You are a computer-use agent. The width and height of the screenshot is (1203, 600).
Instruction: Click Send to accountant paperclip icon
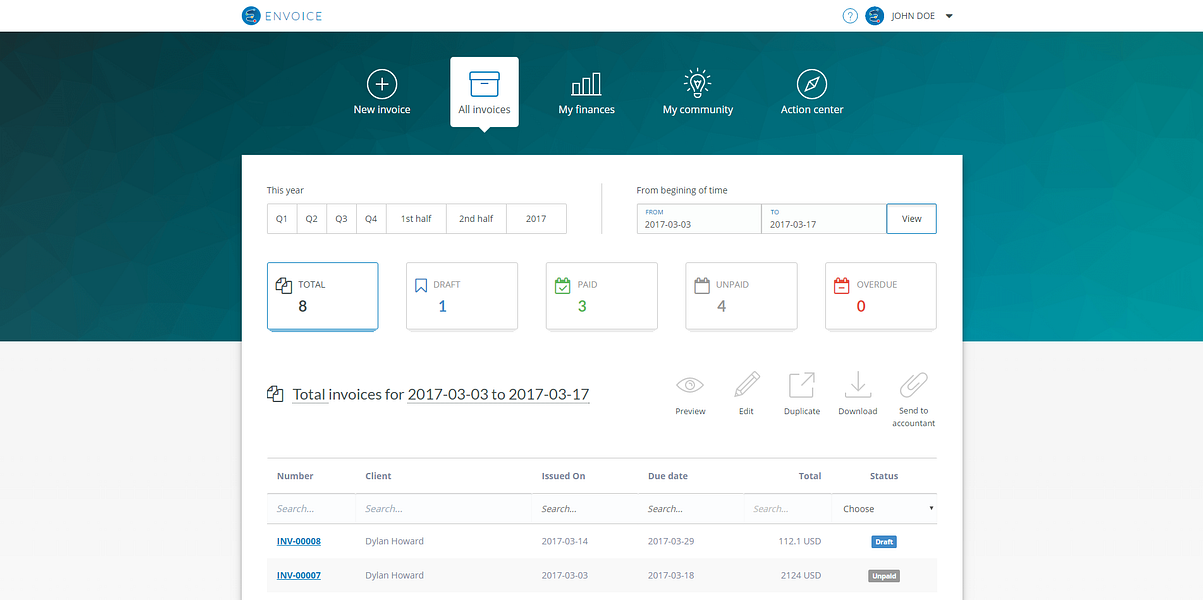(913, 385)
